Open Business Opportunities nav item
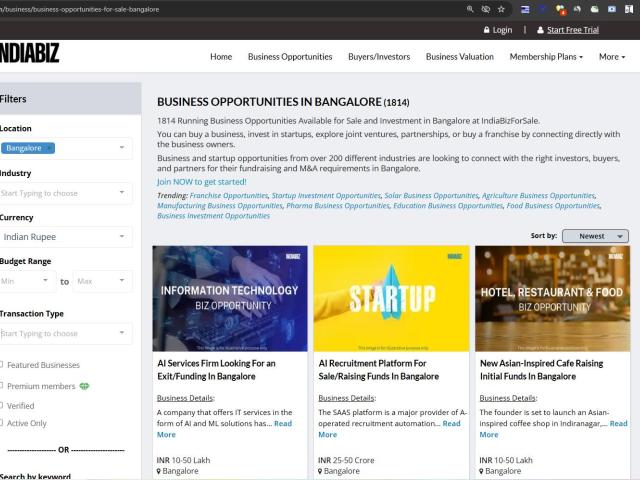This screenshot has height=480, width=640. click(x=290, y=57)
